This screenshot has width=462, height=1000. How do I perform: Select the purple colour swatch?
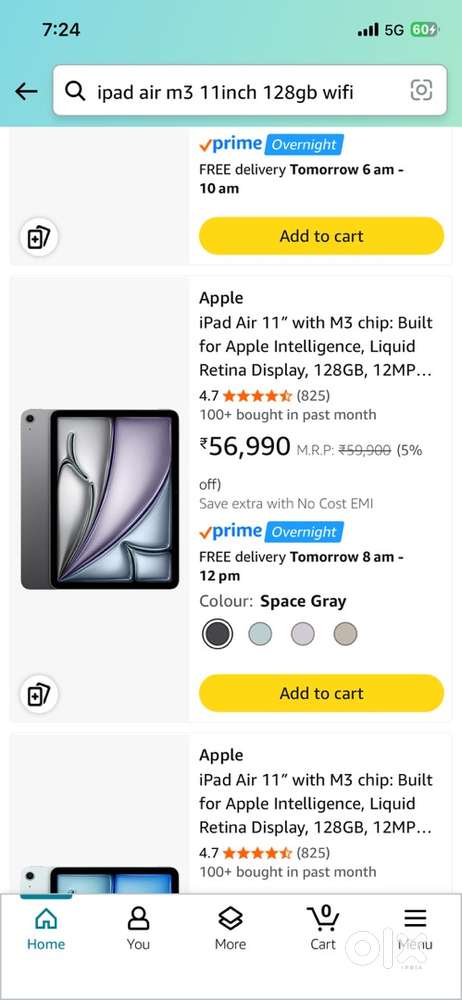[302, 634]
